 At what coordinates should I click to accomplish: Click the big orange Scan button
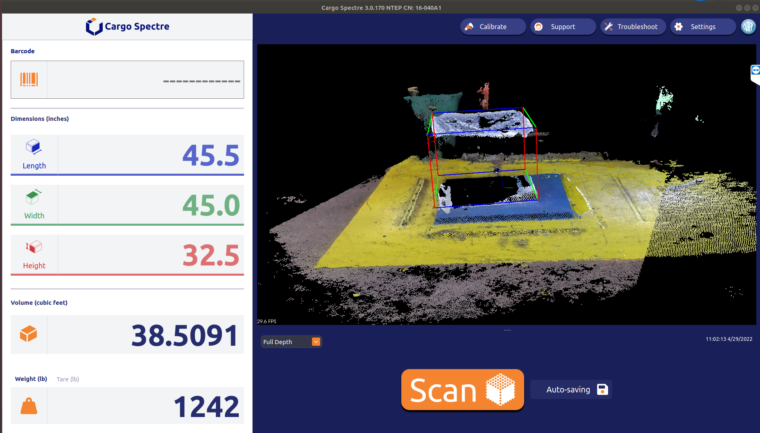coord(462,390)
